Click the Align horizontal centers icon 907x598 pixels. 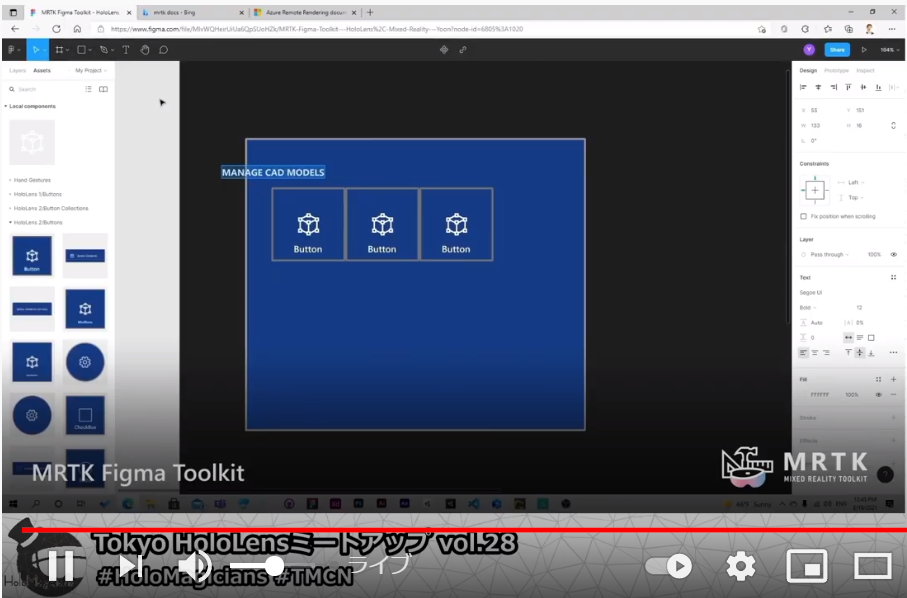(818, 87)
